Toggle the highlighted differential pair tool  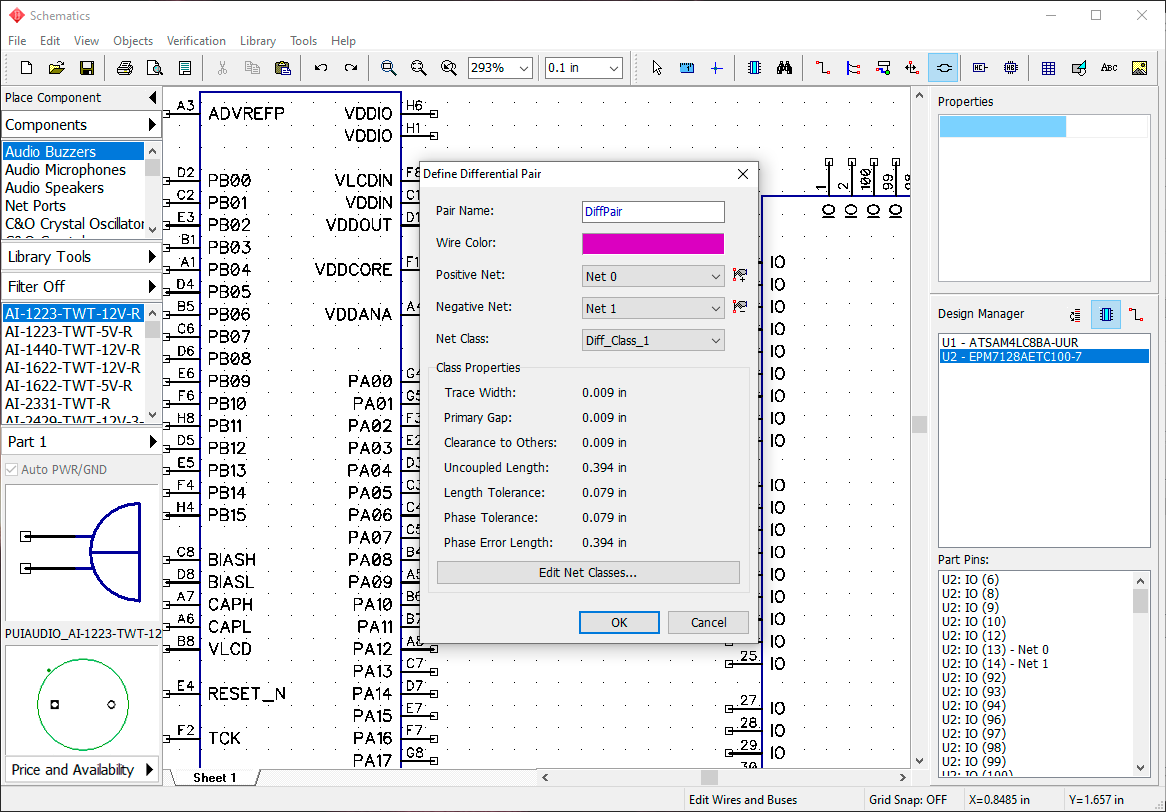[943, 68]
